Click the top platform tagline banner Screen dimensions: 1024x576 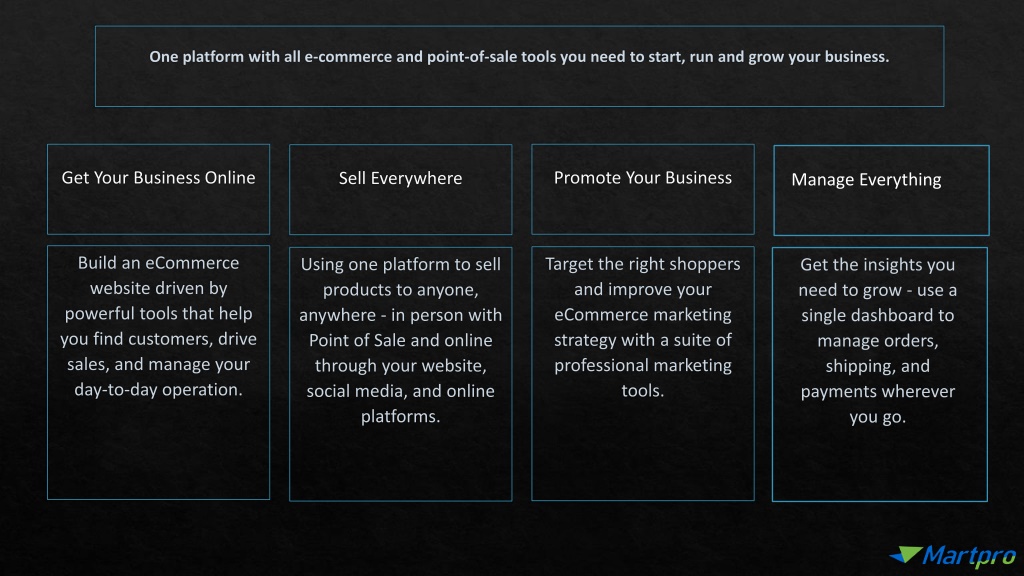(x=519, y=66)
